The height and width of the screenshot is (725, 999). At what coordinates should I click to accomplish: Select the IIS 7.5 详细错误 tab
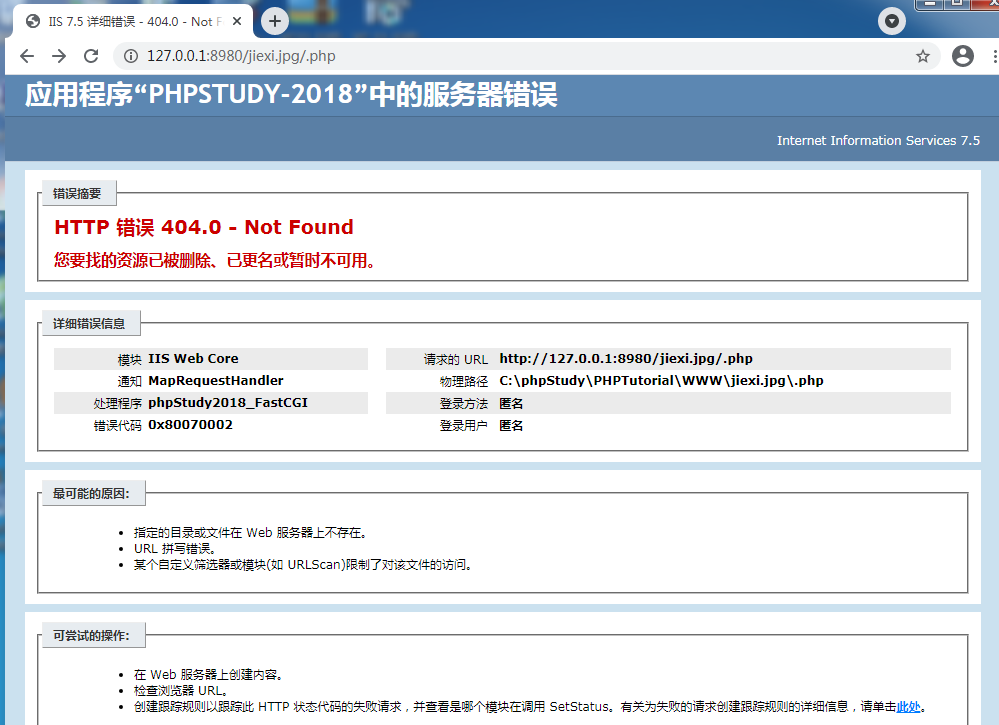133,22
